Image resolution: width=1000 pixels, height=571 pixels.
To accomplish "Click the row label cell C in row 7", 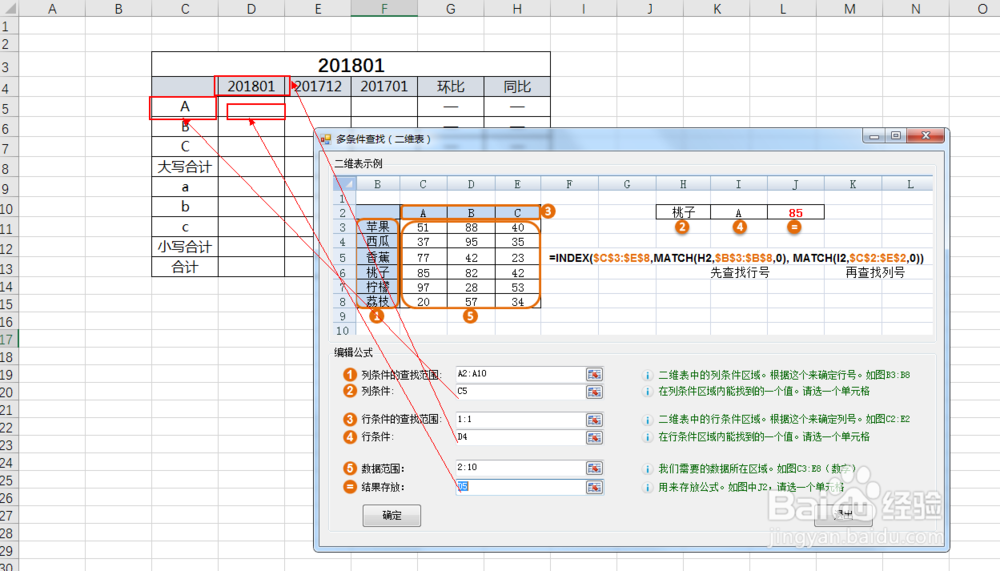I will [x=185, y=147].
